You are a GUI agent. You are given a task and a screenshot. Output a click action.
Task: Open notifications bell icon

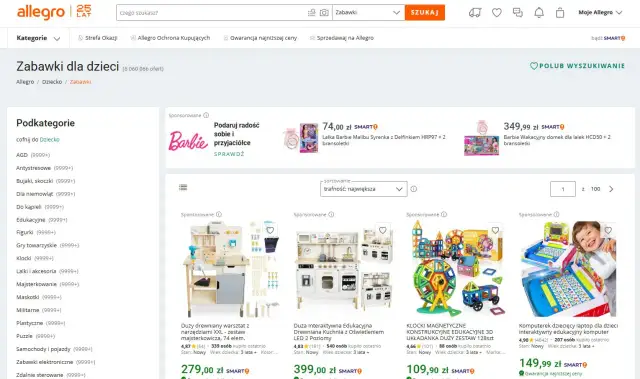(539, 13)
